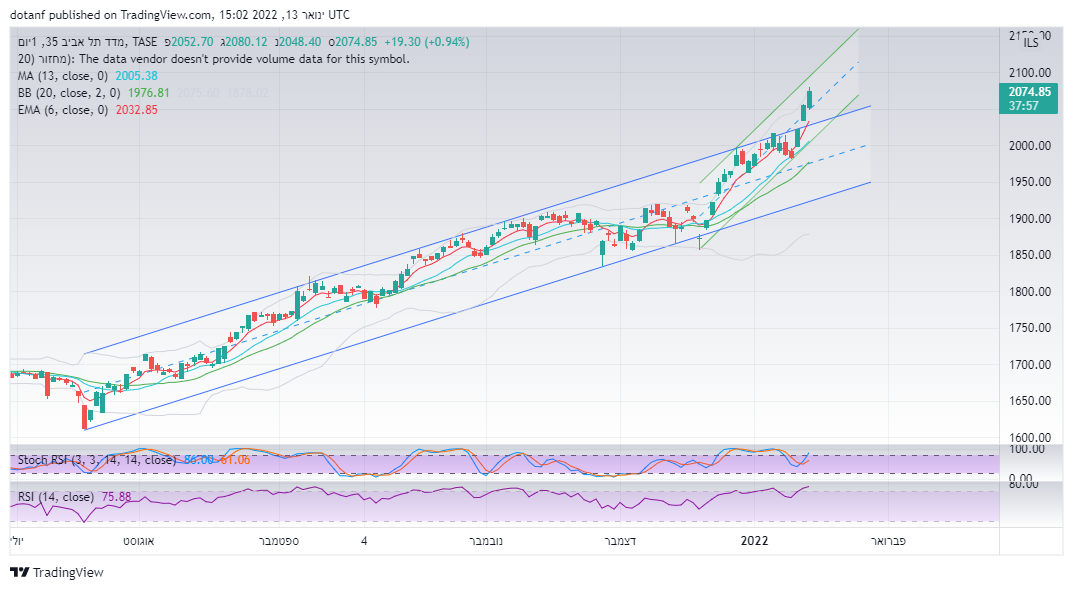The width and height of the screenshot is (1073, 590).
Task: Click the דצמבר label on time axis
Action: coord(621,541)
